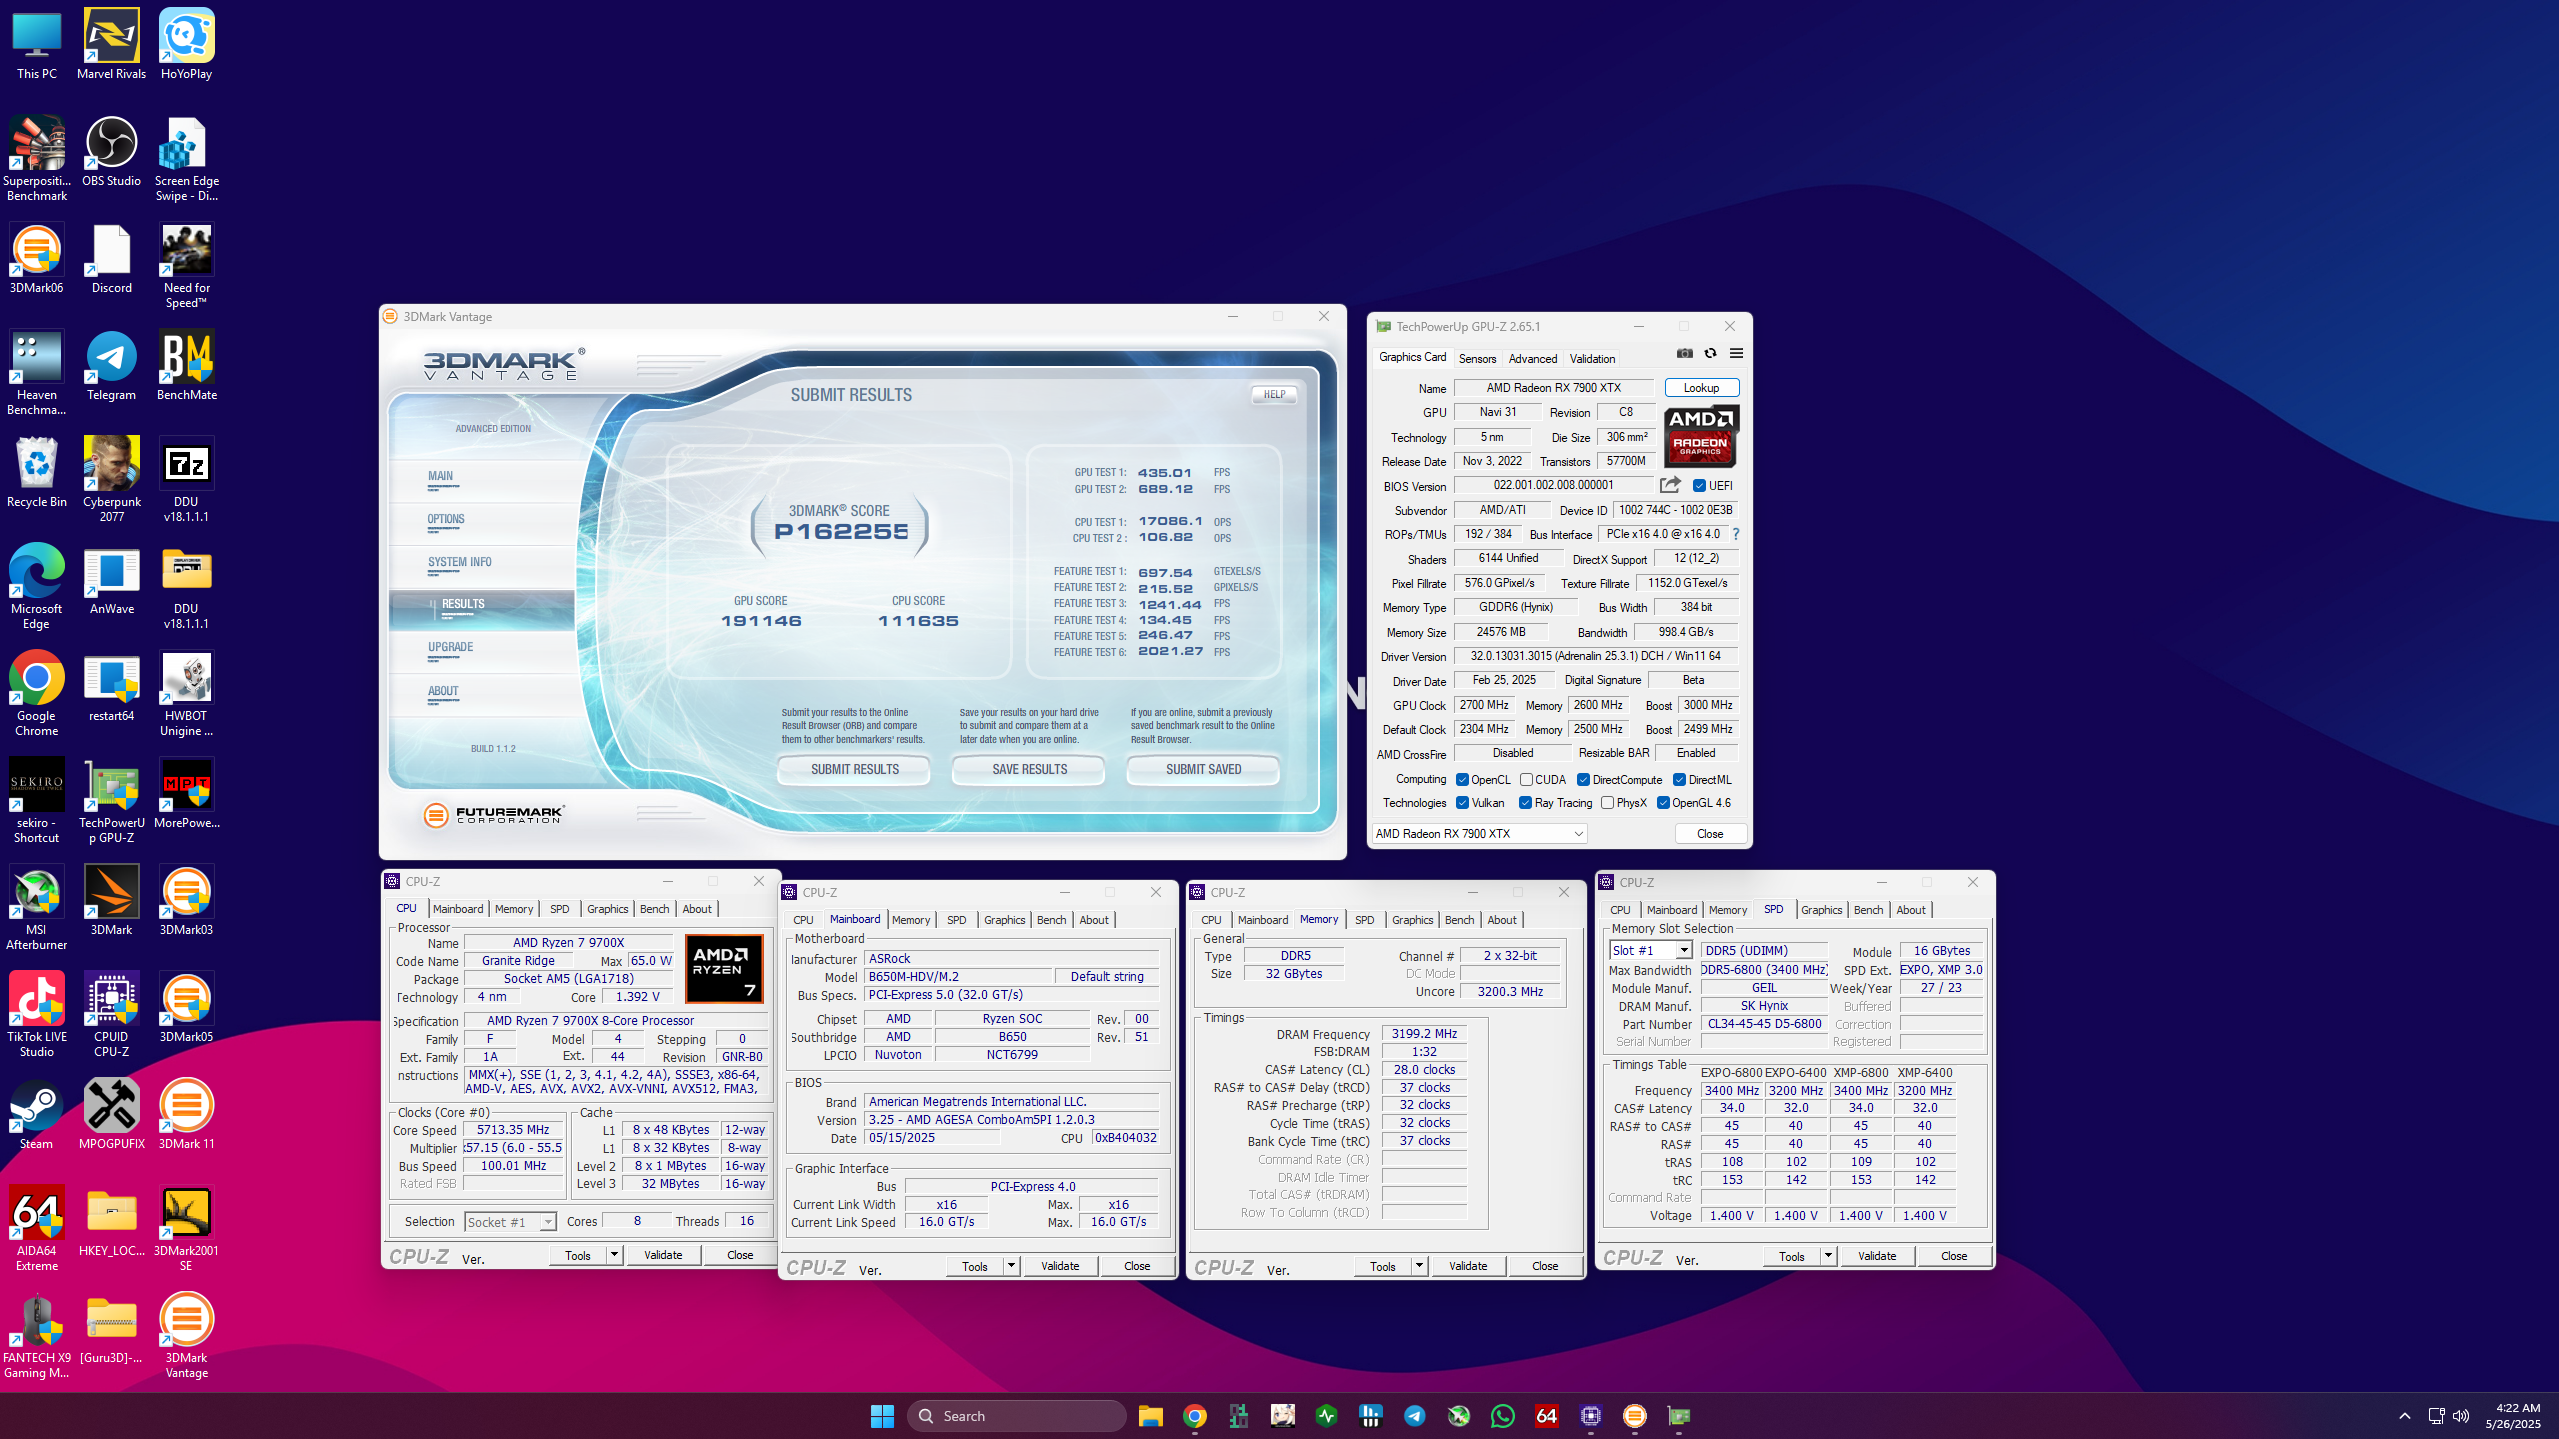
Task: Toggle the OpenCL checkbox in GPU-Z
Action: [1462, 780]
